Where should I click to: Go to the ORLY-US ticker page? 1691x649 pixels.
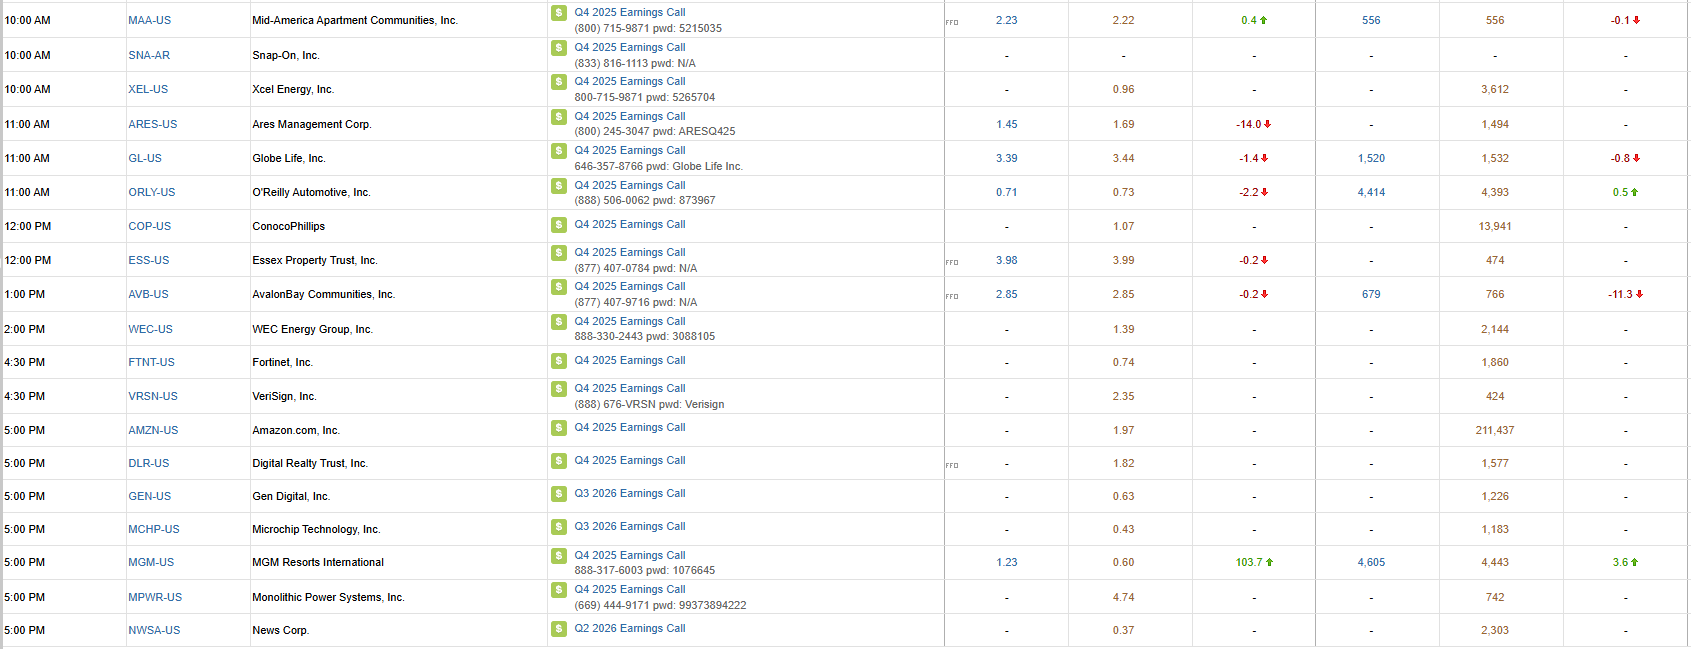151,192
